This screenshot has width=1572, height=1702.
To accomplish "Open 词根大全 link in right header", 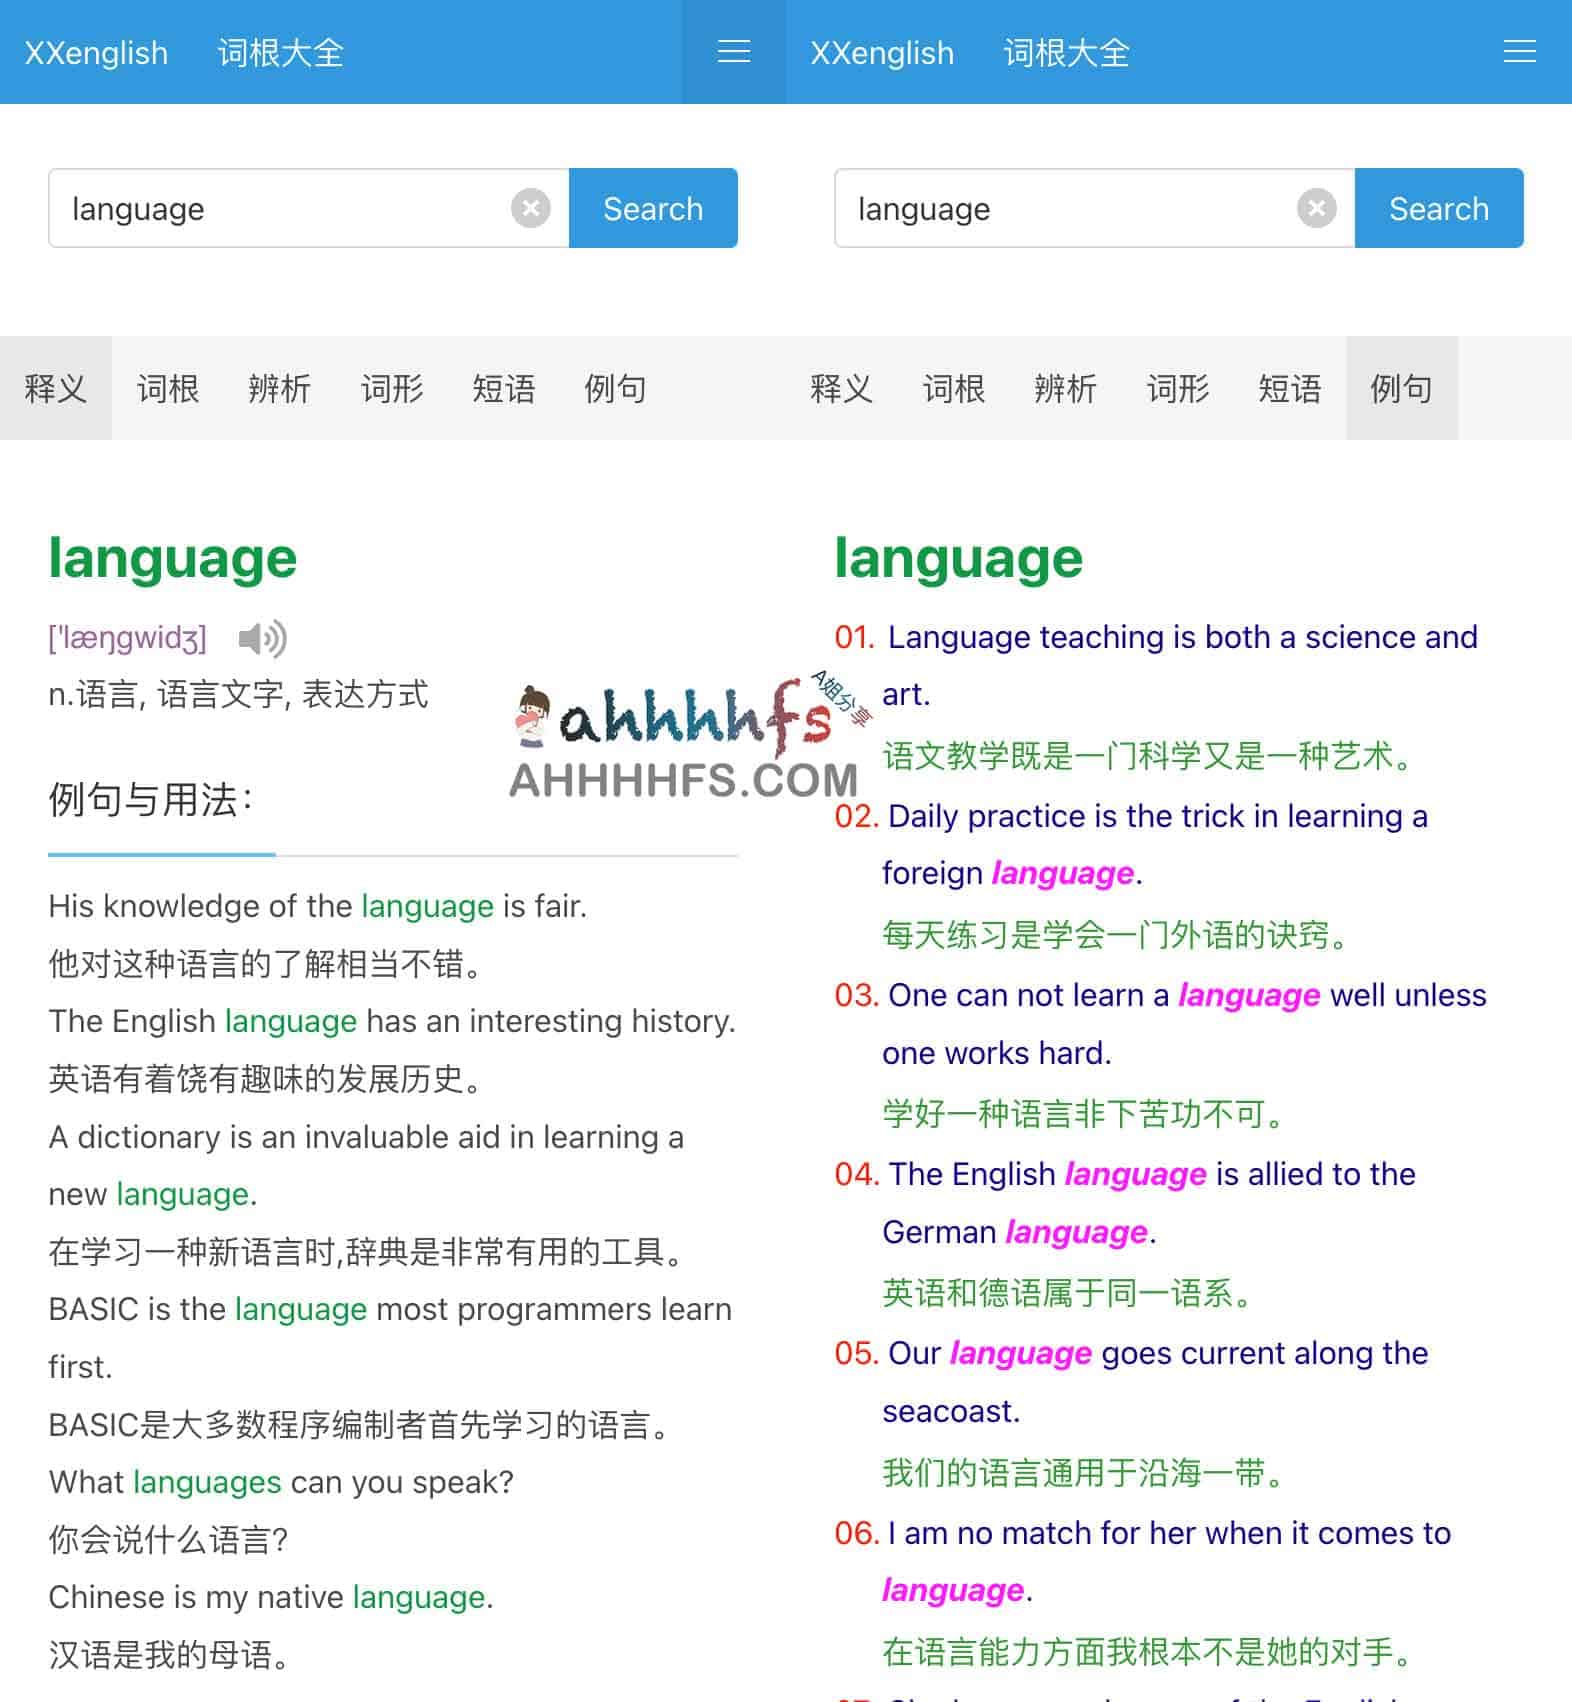I will click(x=1066, y=52).
